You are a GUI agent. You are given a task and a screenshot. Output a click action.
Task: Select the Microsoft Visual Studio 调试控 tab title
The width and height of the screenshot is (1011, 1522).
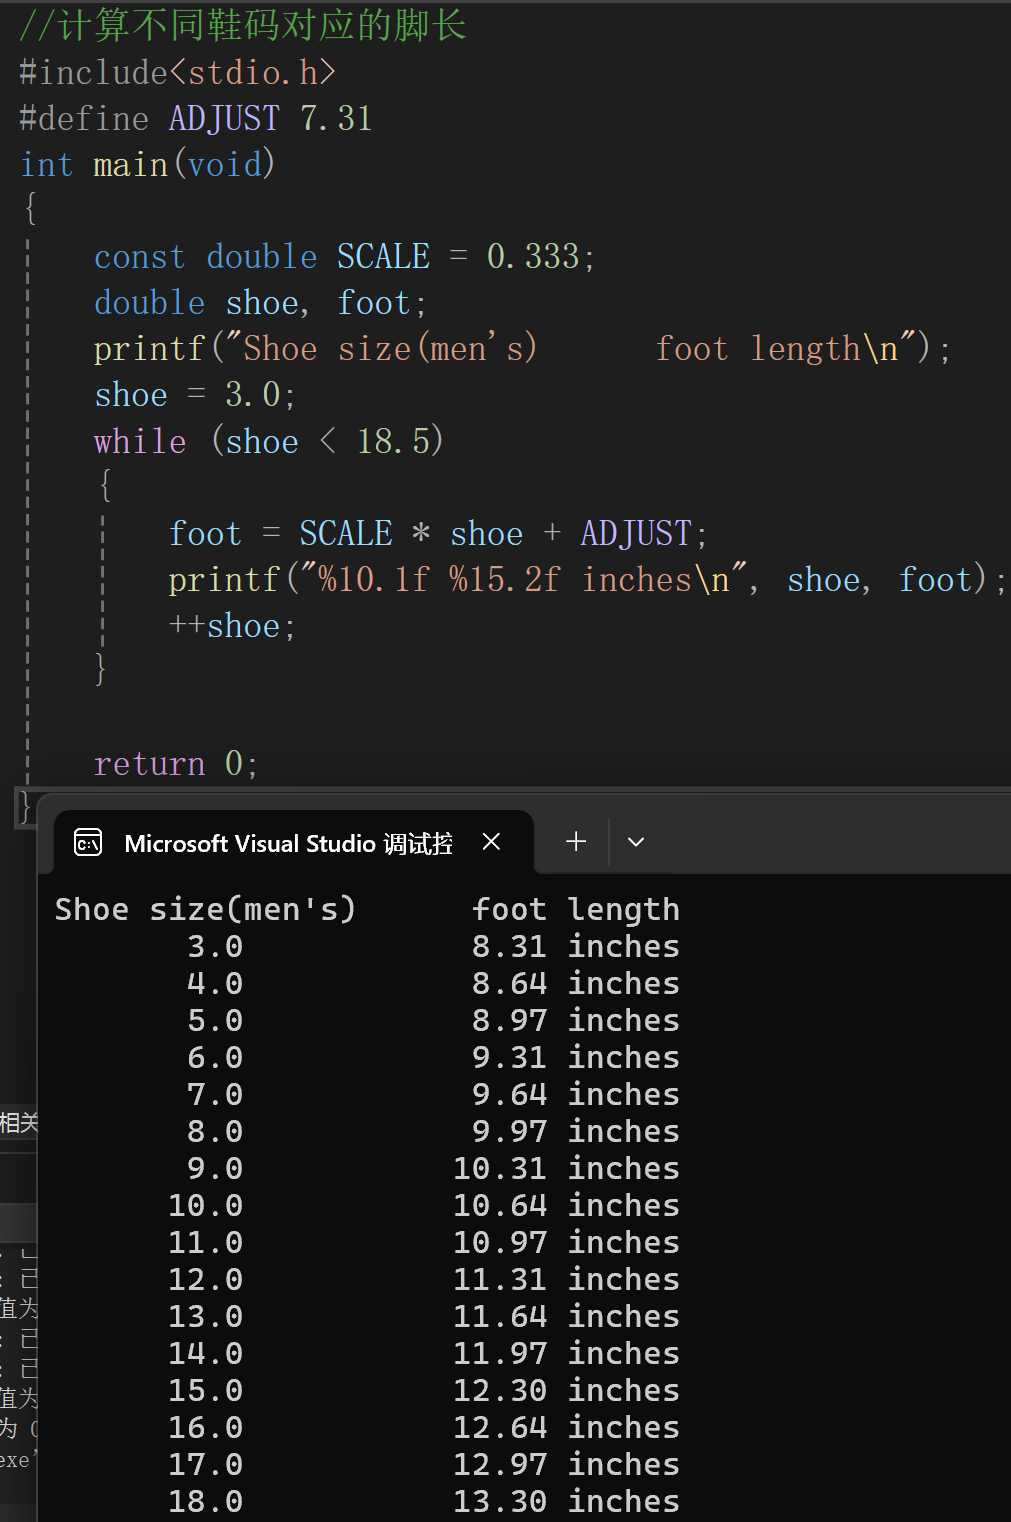[288, 844]
